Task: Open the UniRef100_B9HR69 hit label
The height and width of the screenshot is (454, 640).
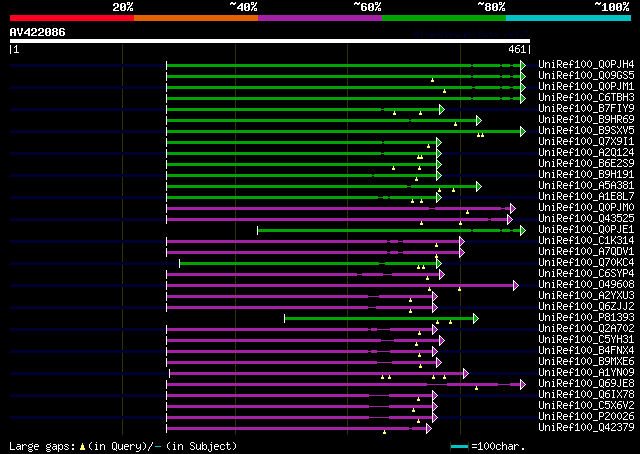Action: tap(586, 120)
